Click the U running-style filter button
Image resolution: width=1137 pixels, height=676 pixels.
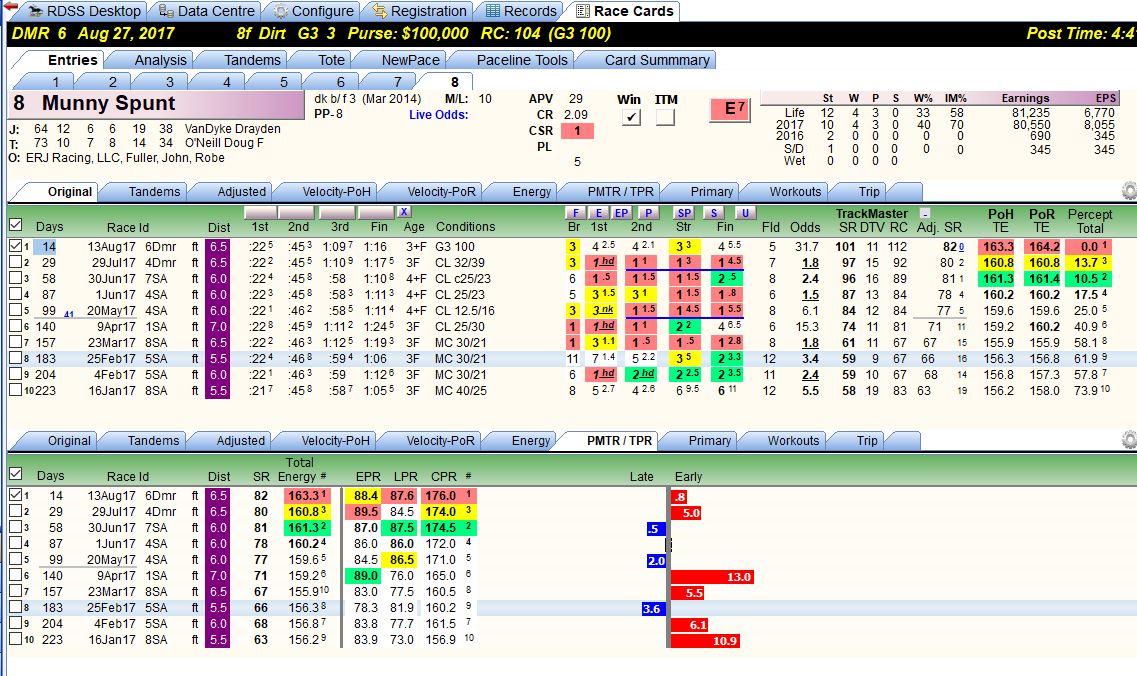(x=745, y=213)
